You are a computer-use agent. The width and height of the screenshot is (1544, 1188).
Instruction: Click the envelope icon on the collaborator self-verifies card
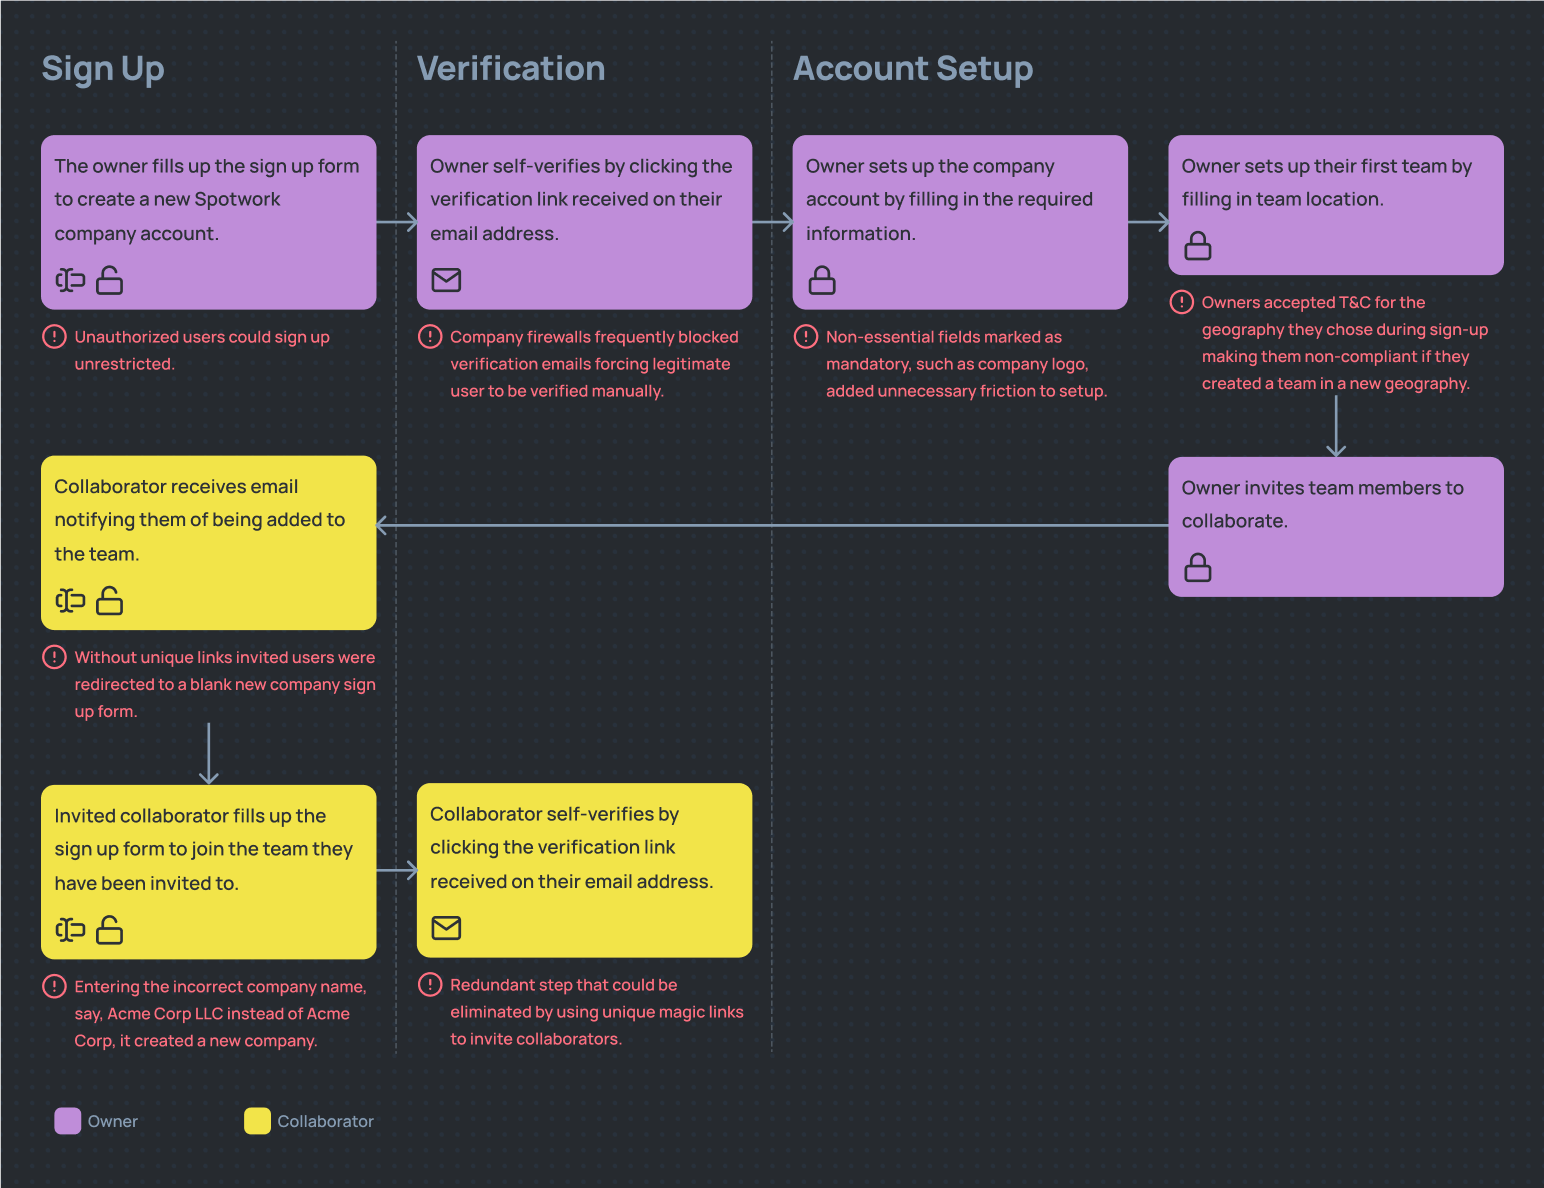click(x=446, y=928)
